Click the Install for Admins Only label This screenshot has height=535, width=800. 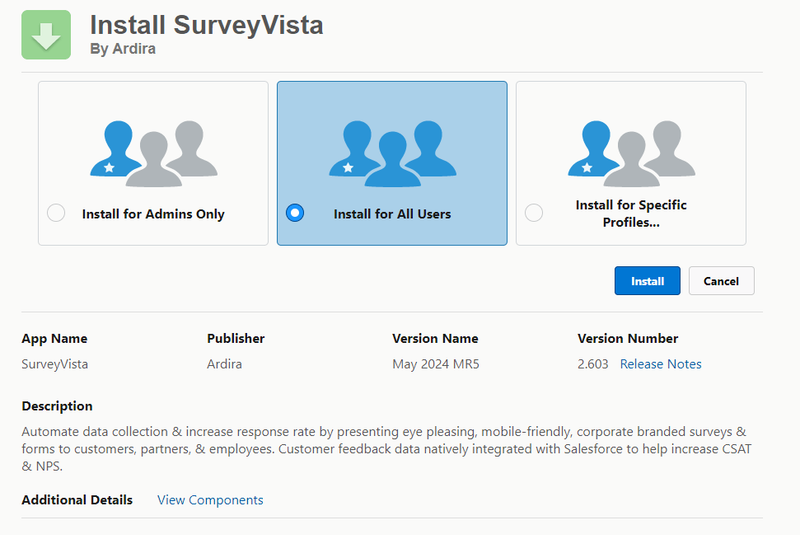pos(153,214)
